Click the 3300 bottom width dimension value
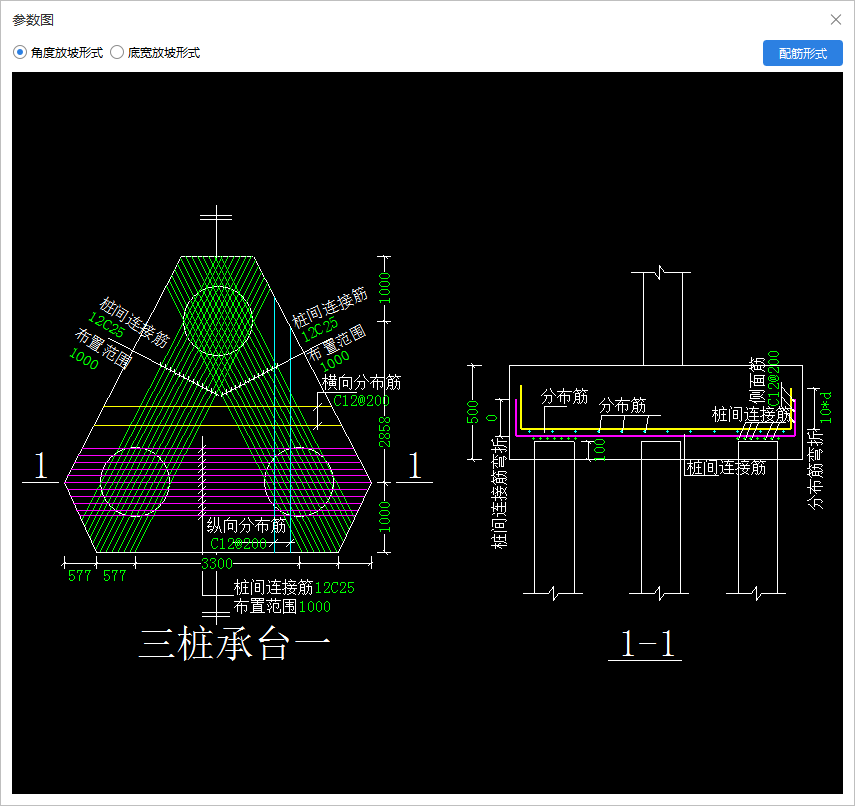The width and height of the screenshot is (855, 806). (x=217, y=564)
